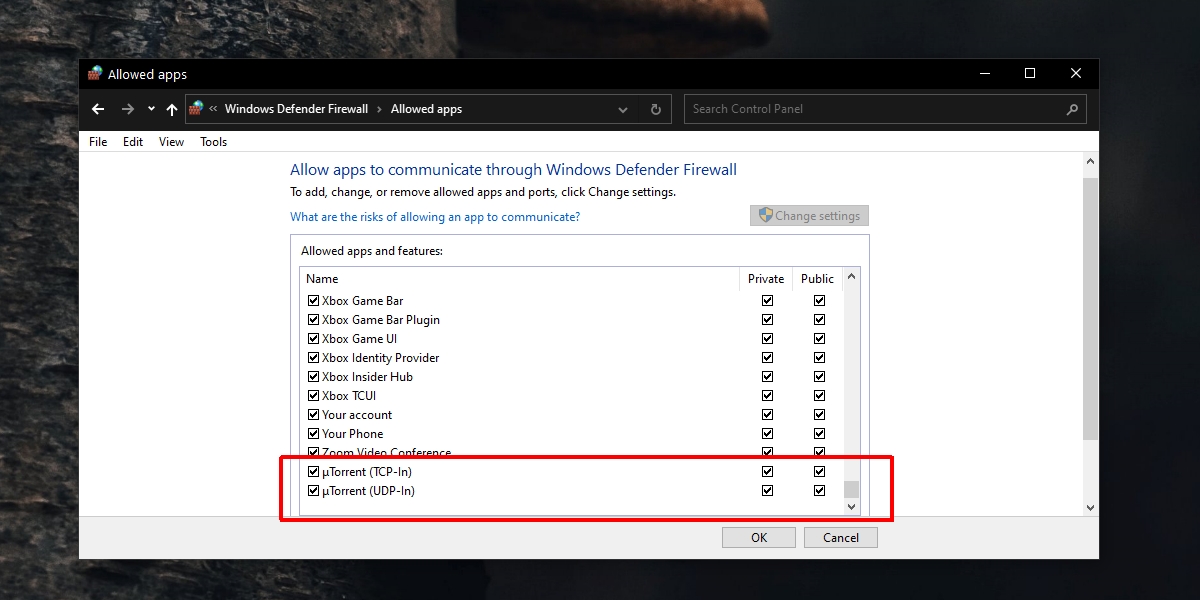1200x600 pixels.
Task: Toggle the Xbox Game Bar checkbox
Action: pos(313,301)
